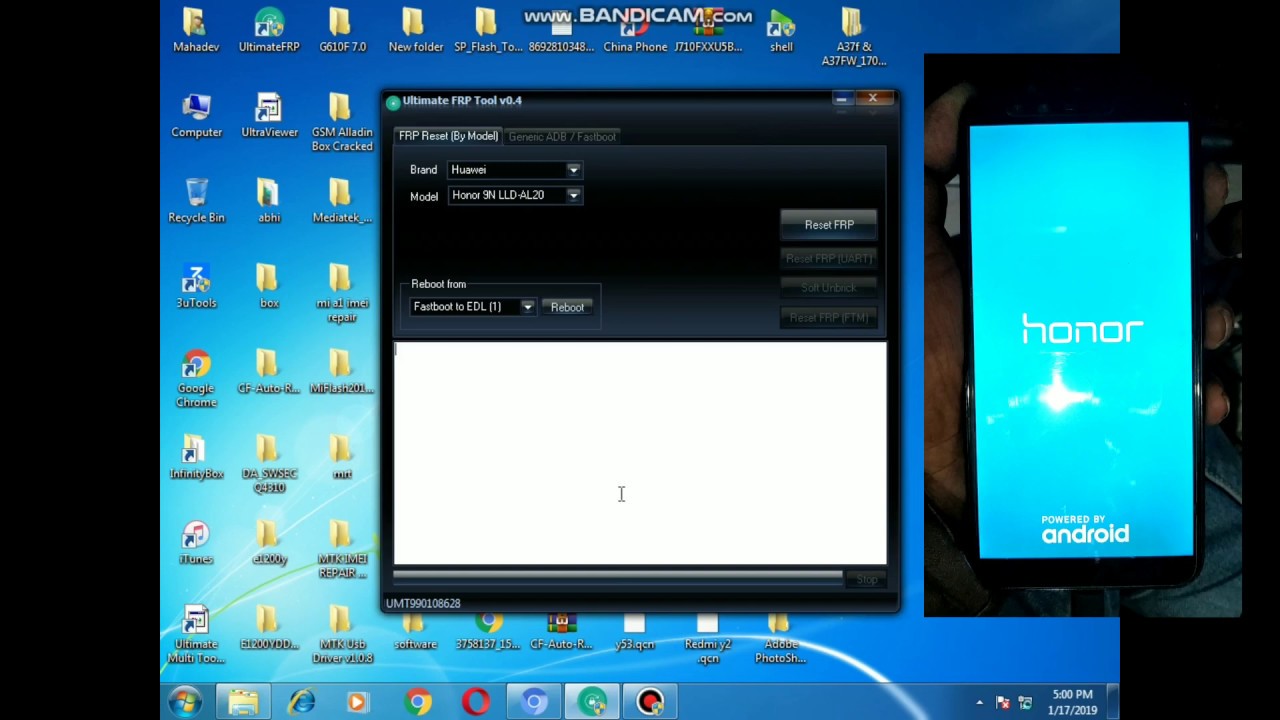Screen dimensions: 1280x720
Task: Click the Soft Unbrick button
Action: click(x=829, y=288)
